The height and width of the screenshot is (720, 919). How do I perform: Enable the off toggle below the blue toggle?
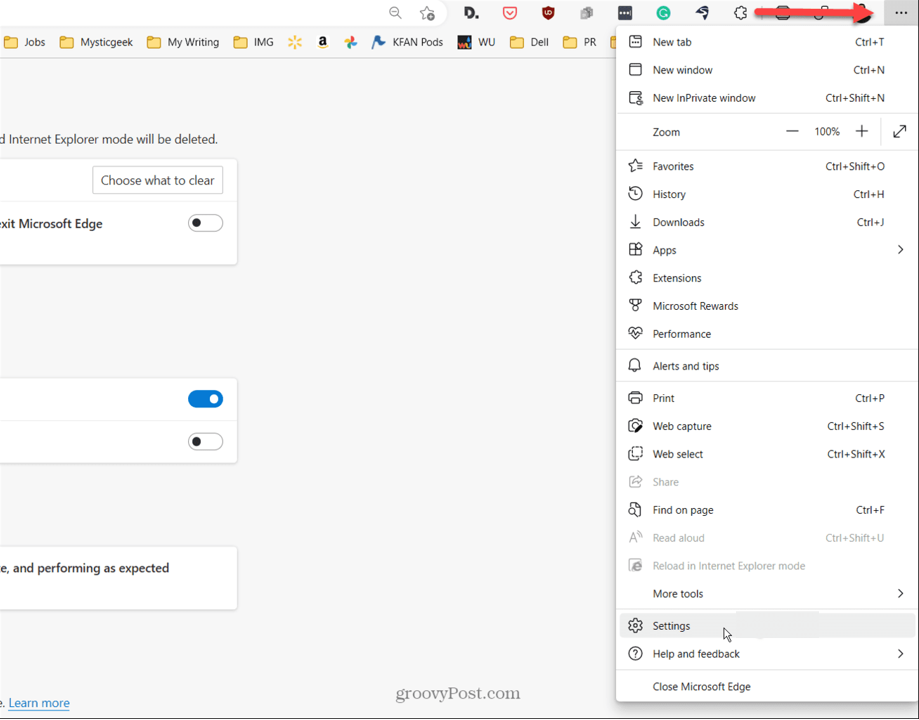click(205, 441)
